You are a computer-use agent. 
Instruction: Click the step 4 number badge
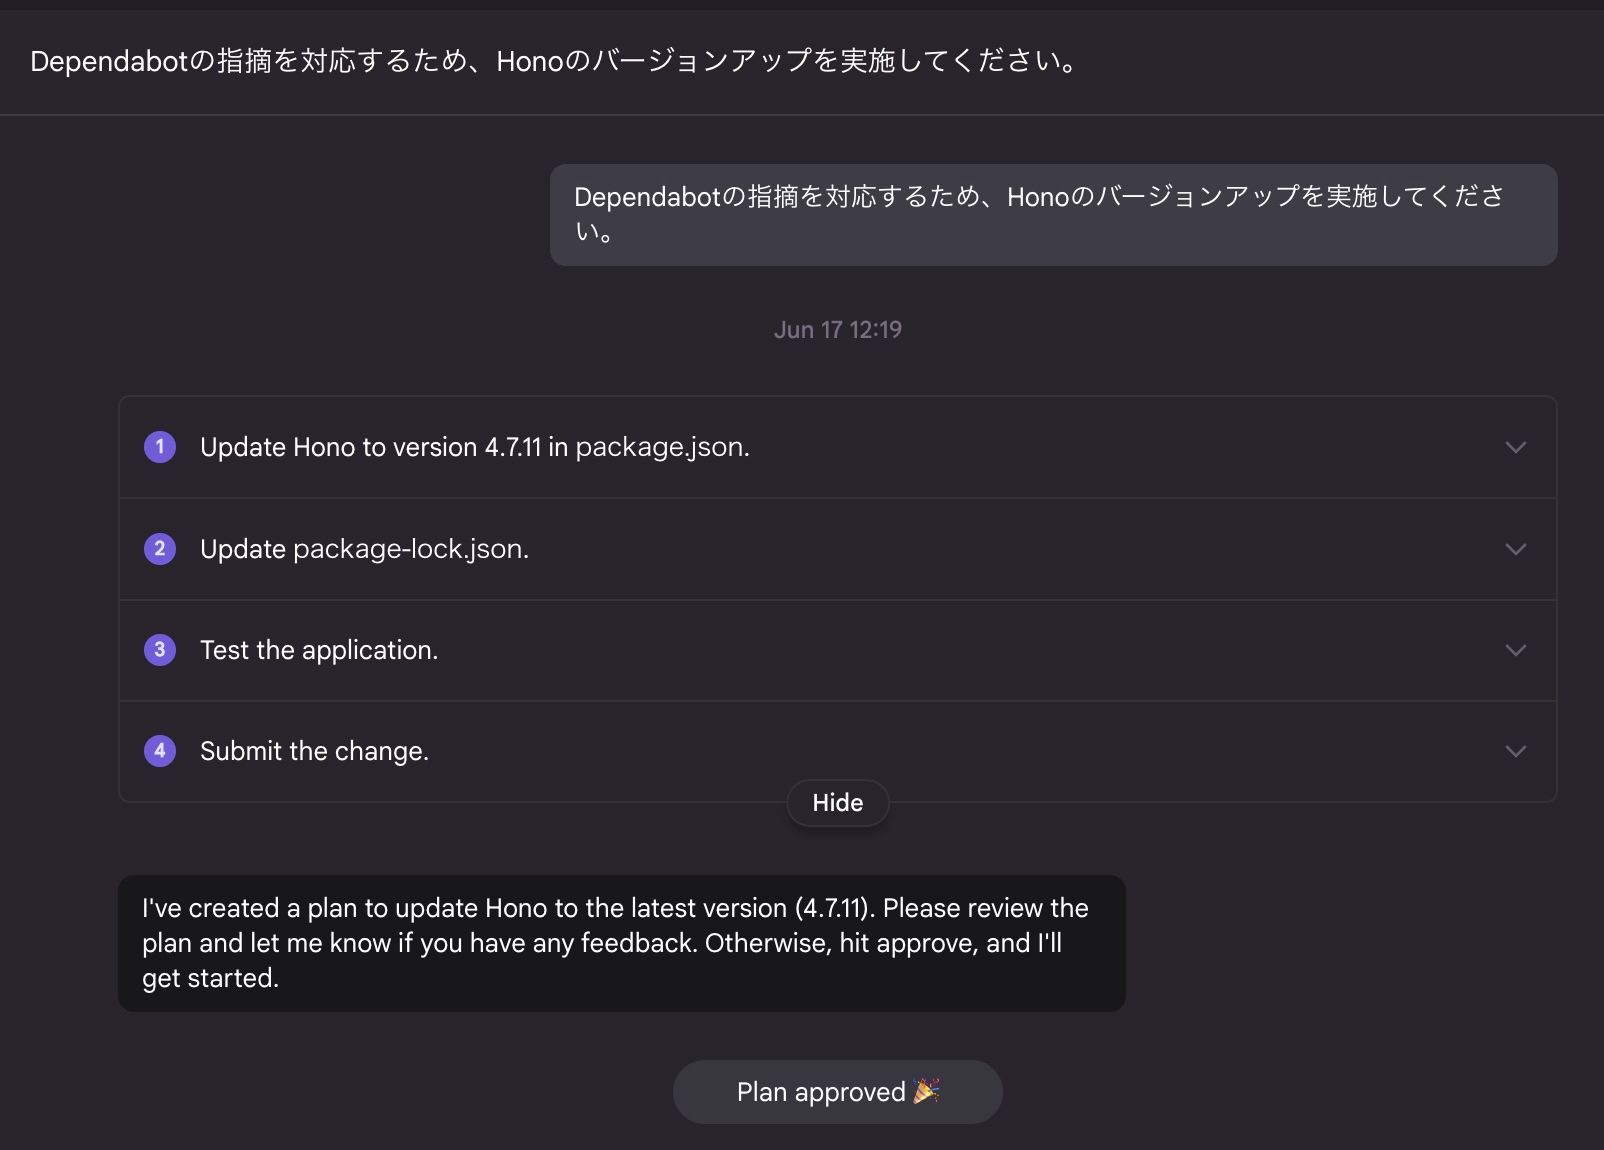160,751
